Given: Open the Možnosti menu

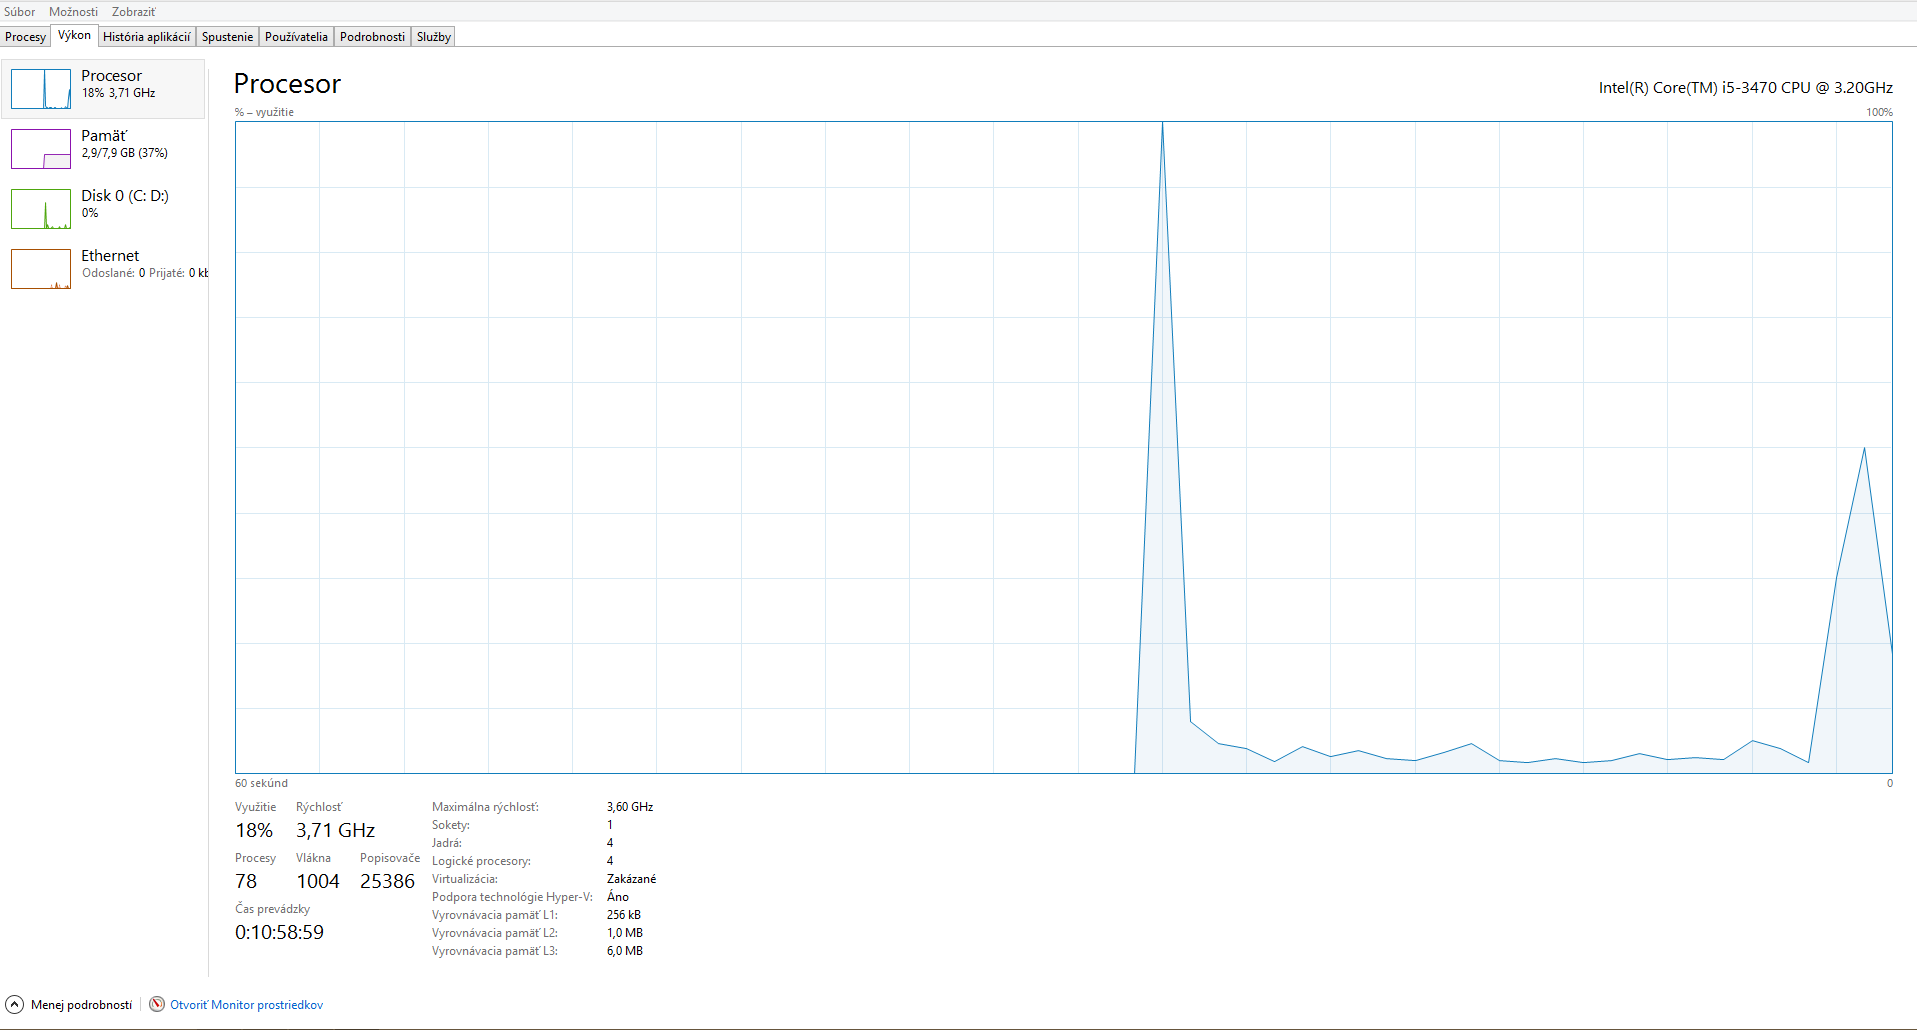Looking at the screenshot, I should [74, 12].
